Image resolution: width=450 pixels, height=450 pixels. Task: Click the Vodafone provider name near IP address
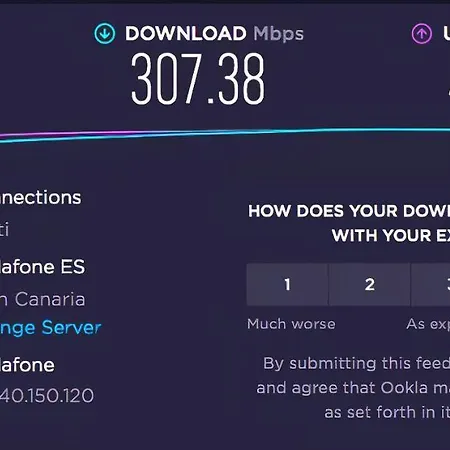[27, 365]
